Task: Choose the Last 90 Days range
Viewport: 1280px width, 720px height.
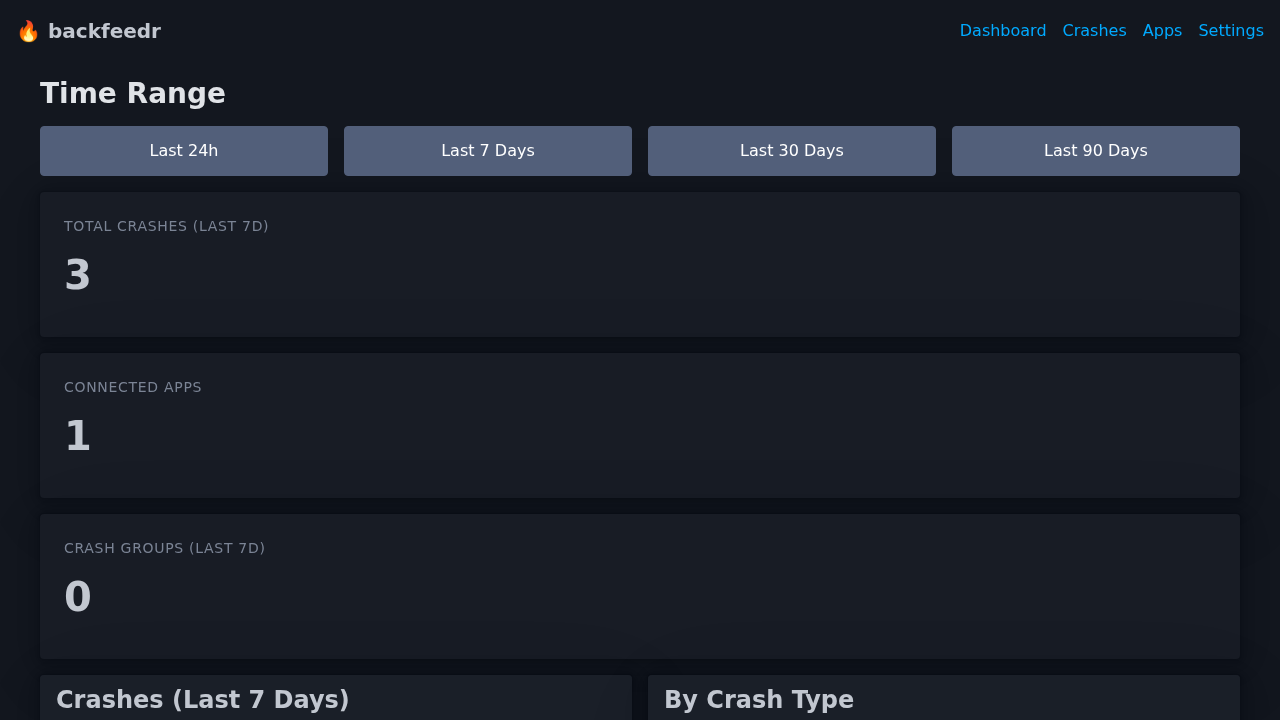Action: pos(1095,150)
